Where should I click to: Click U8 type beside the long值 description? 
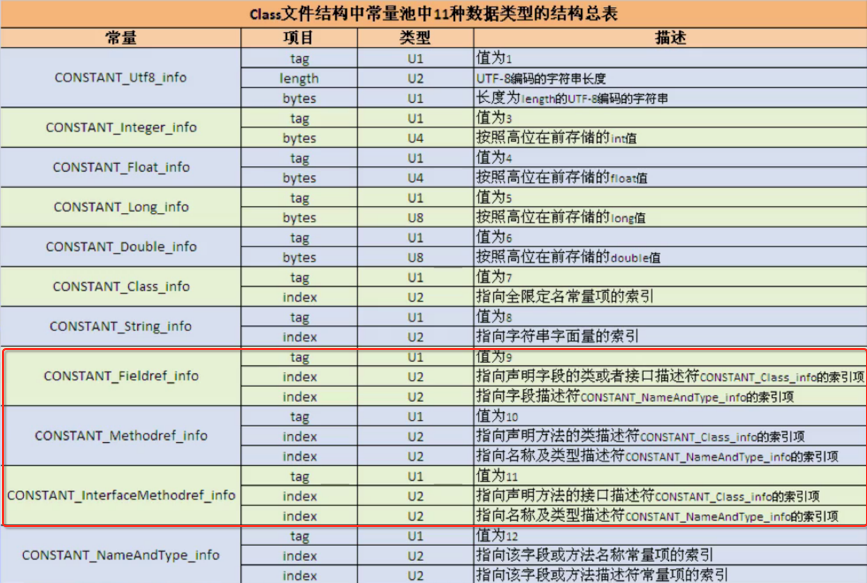point(415,218)
